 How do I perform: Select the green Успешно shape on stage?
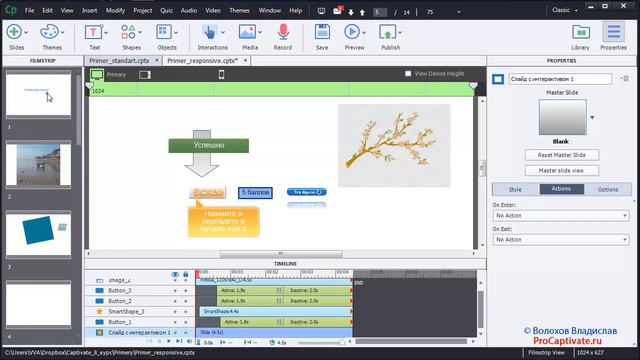pos(209,146)
